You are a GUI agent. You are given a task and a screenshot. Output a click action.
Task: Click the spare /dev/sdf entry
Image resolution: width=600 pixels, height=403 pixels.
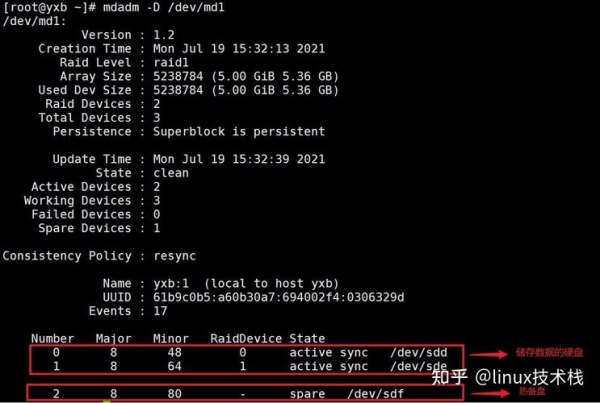pyautogui.click(x=346, y=393)
